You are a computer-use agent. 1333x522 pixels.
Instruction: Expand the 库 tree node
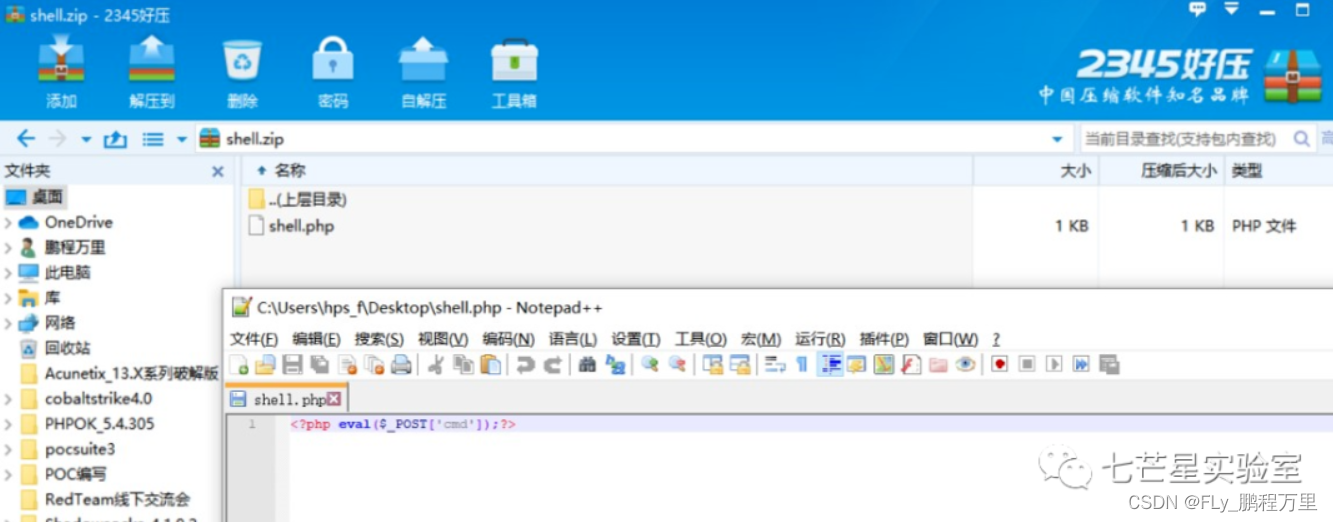click(x=8, y=298)
